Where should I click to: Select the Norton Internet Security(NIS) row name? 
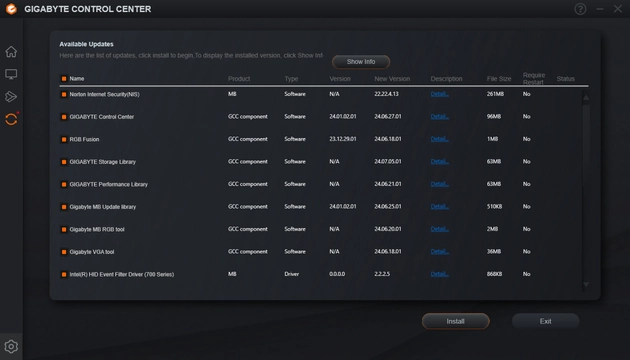[x=104, y=94]
